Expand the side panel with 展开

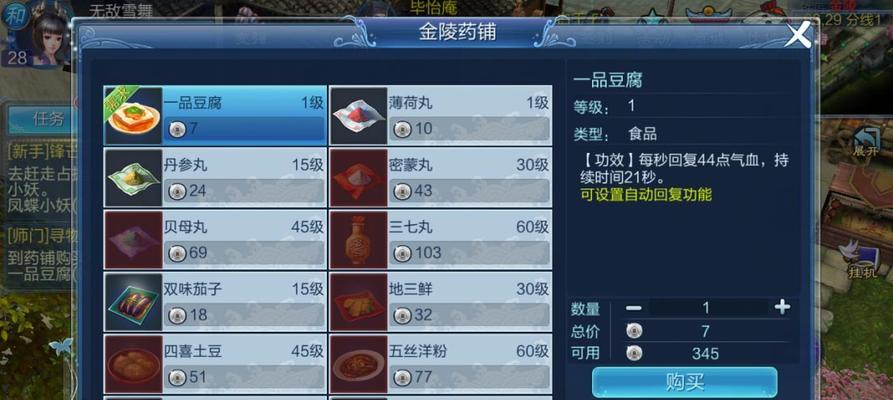click(x=865, y=141)
